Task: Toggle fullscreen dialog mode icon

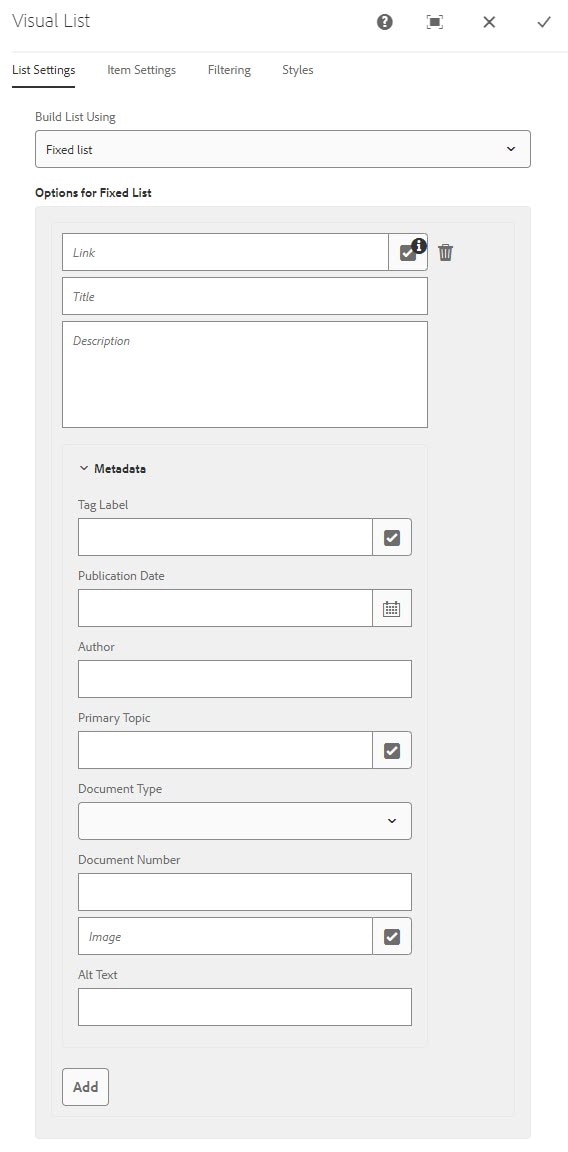Action: tap(435, 22)
